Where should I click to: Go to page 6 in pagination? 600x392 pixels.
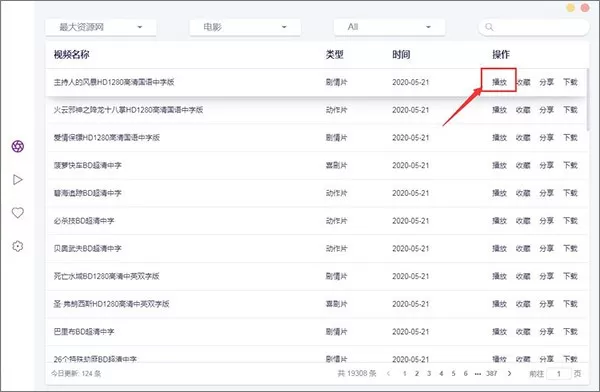click(466, 373)
